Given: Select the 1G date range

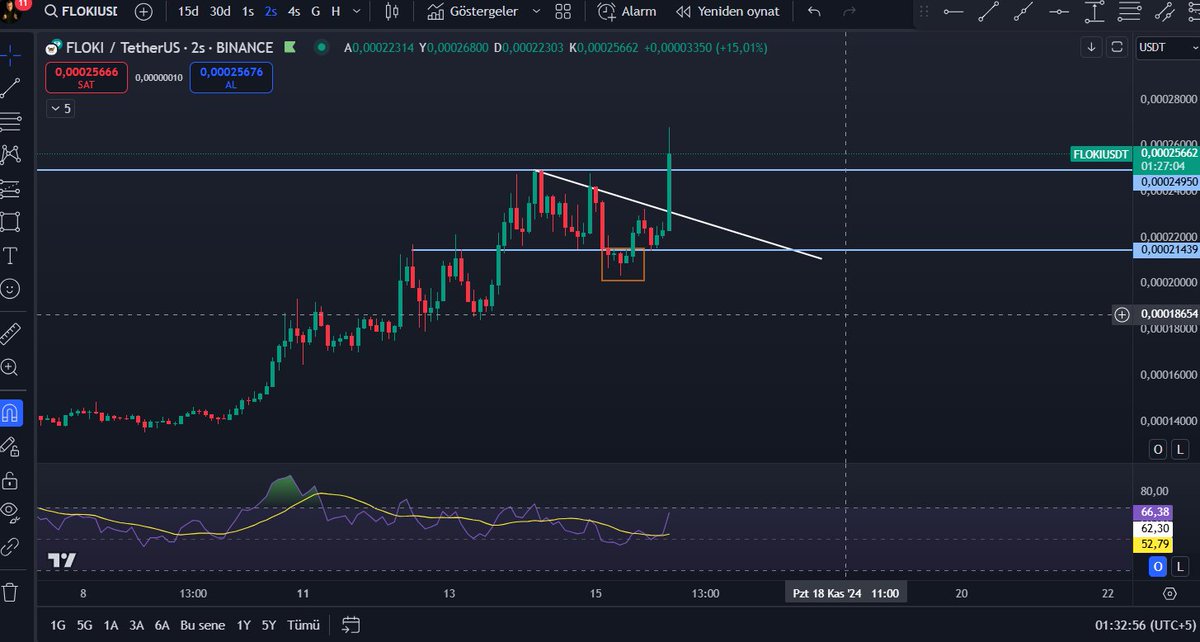Looking at the screenshot, I should 58,625.
